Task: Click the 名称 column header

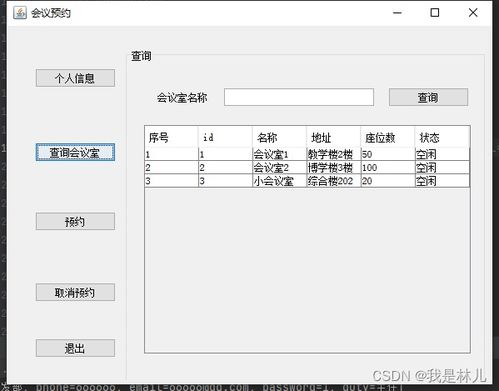Action: (x=279, y=137)
